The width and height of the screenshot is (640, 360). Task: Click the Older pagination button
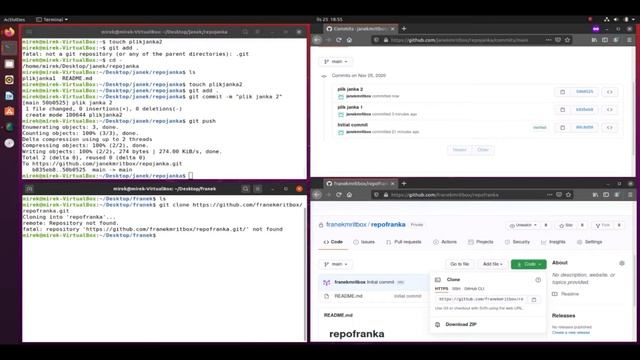pos(483,150)
